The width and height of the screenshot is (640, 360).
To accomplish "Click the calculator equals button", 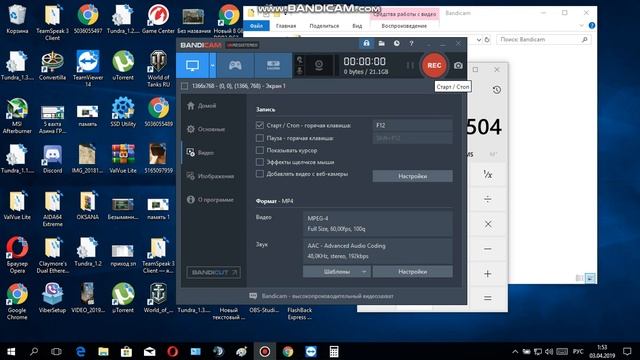I will [488, 299].
